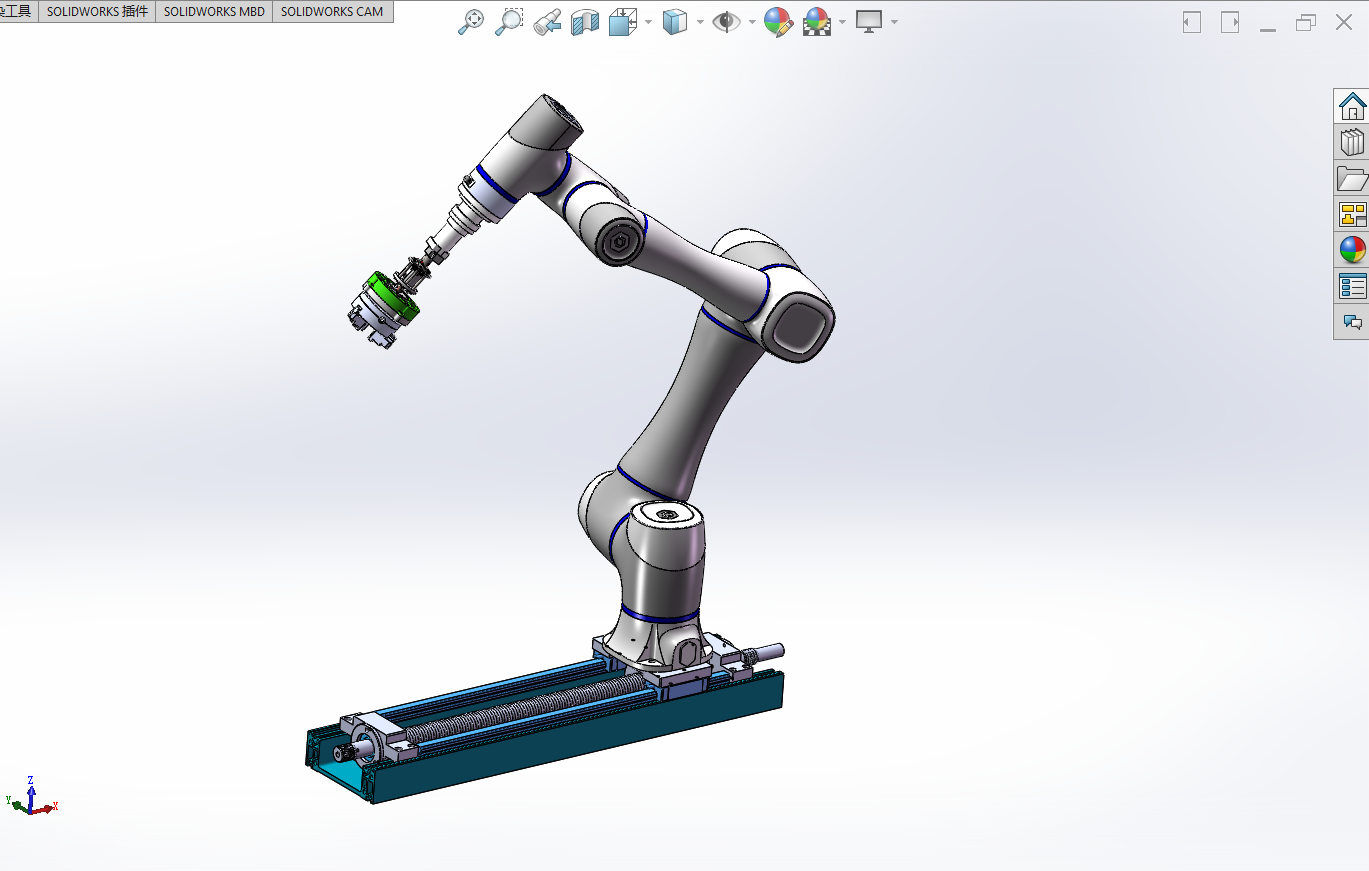Open File Explorer task pane folder tab

click(x=1352, y=178)
